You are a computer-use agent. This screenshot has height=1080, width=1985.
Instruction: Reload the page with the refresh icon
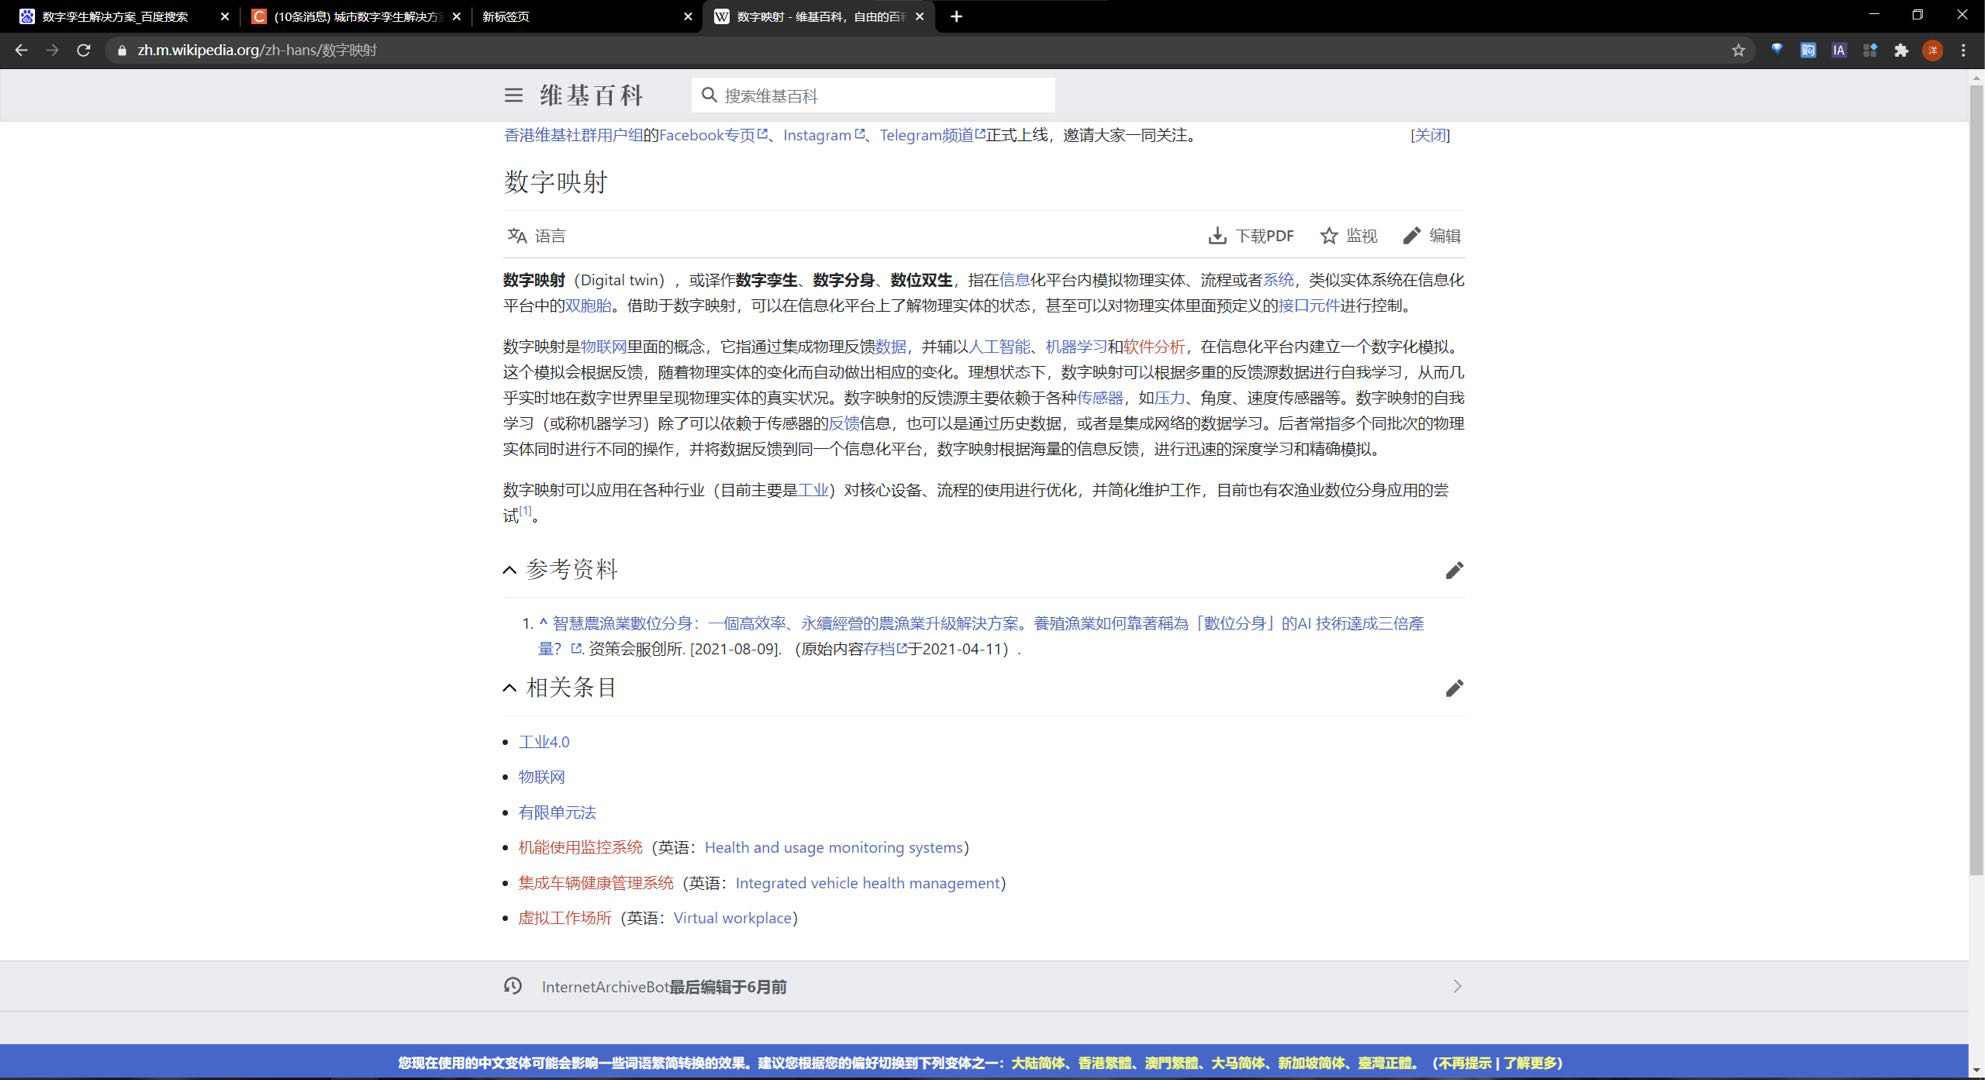(x=84, y=50)
